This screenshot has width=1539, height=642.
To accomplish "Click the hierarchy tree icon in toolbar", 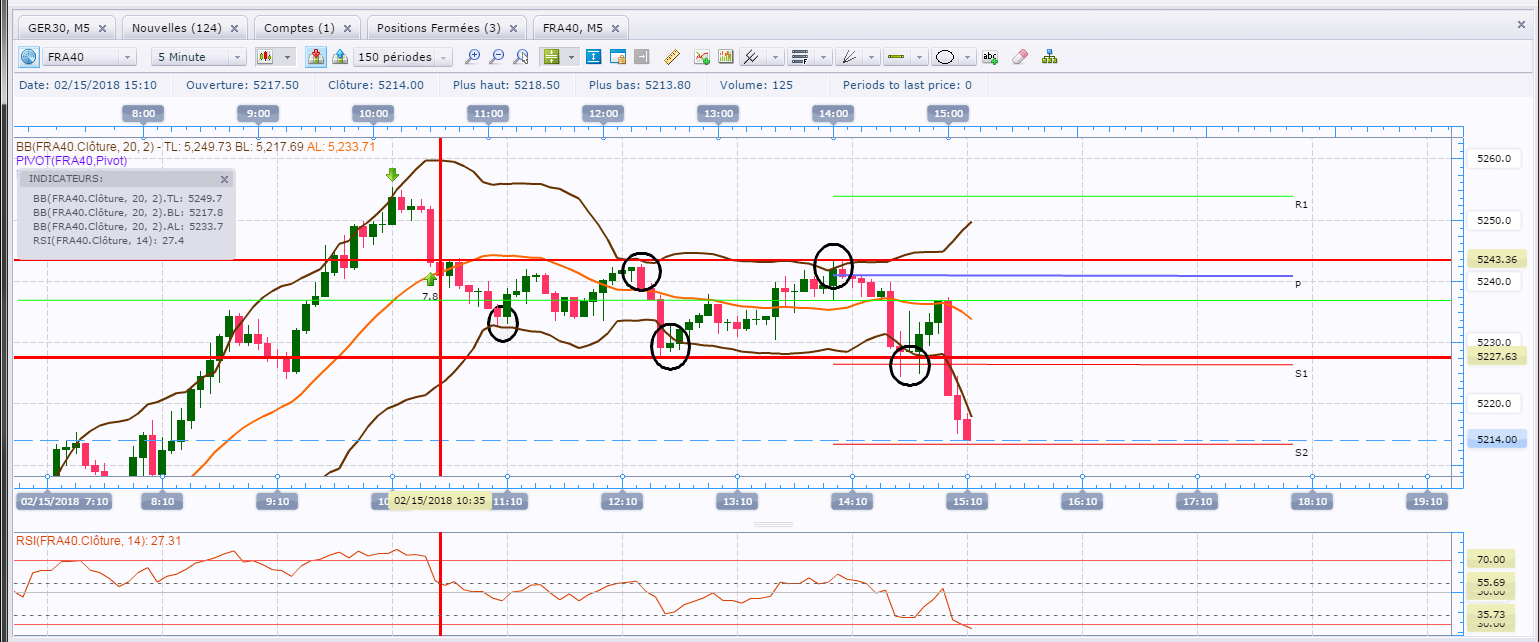I will 1049,57.
